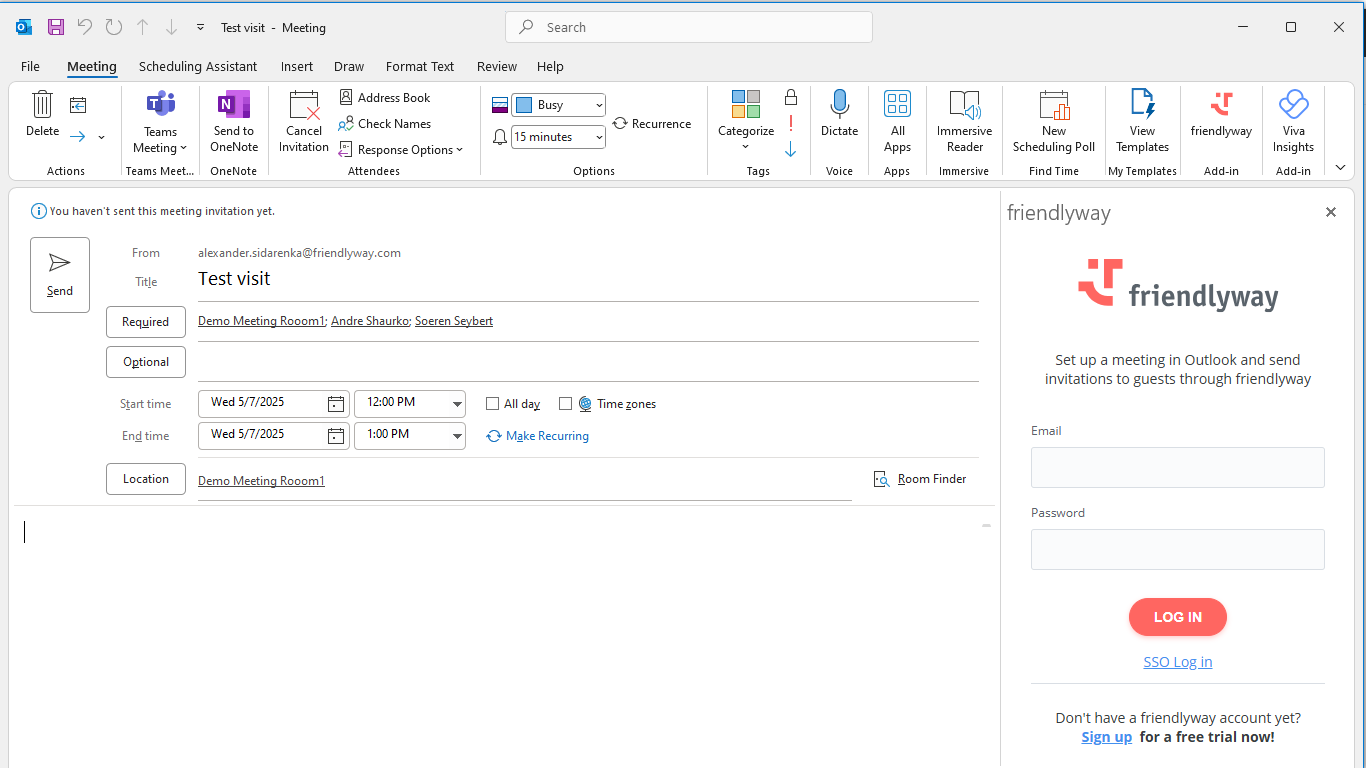The height and width of the screenshot is (768, 1366).
Task: Open the Start time date picker calendar
Action: pos(336,404)
